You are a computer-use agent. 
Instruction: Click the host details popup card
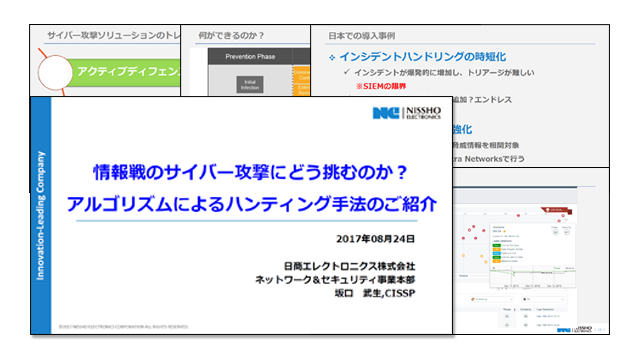click(532, 255)
